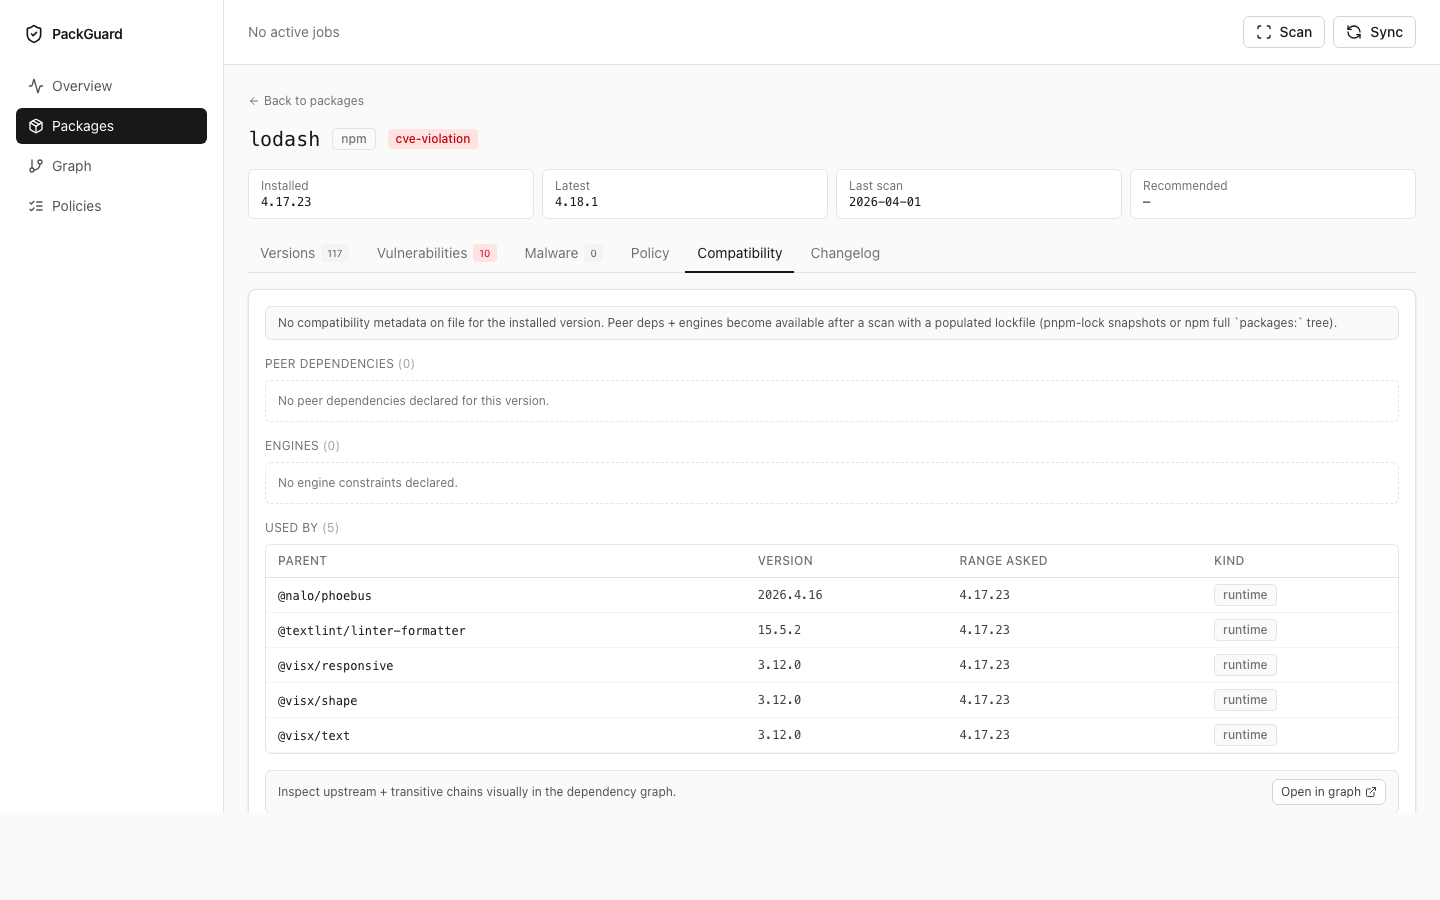Viewport: 1440px width, 900px height.
Task: Select the Malware tab
Action: [x=563, y=253]
